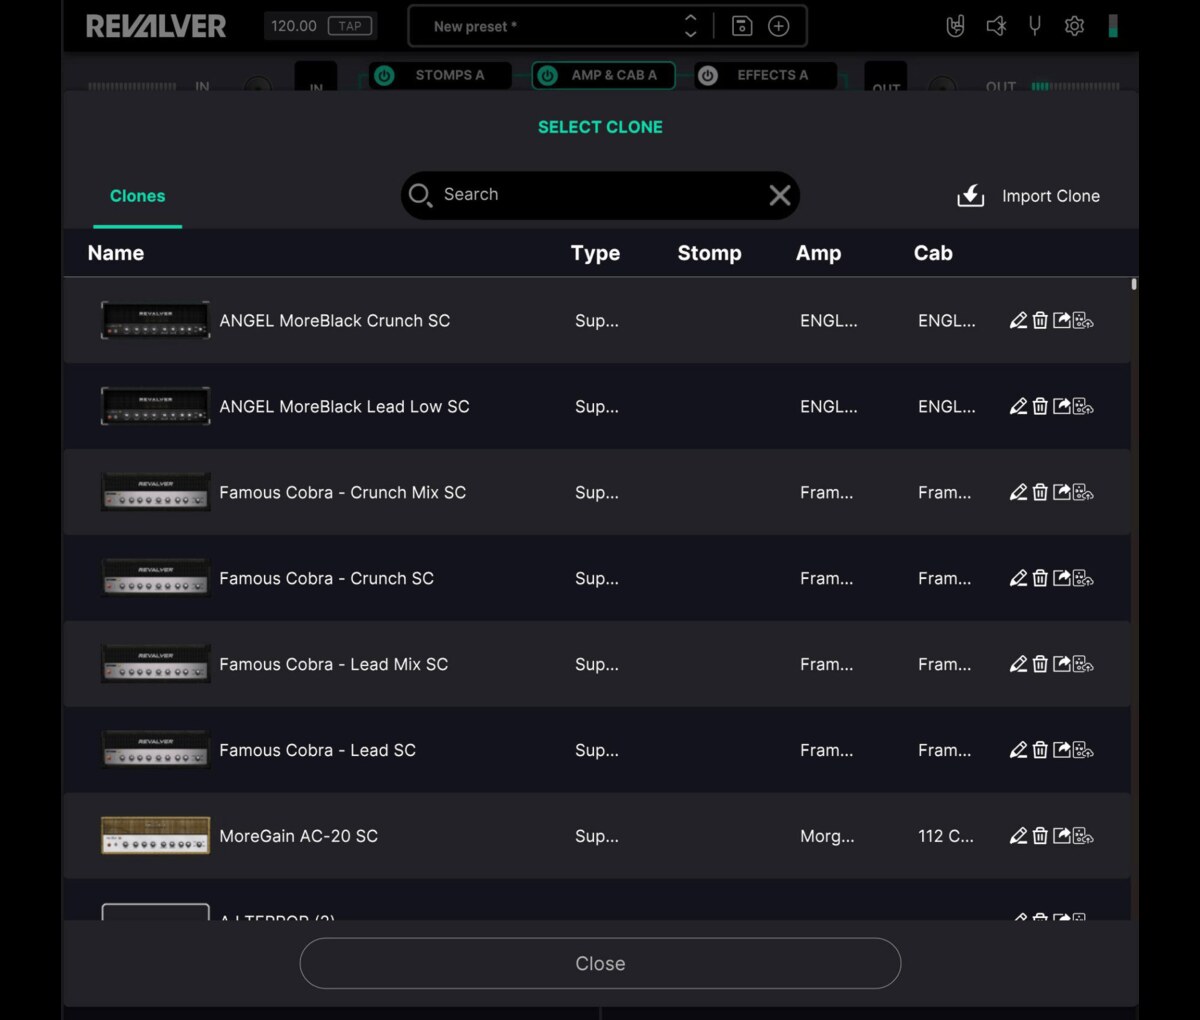
Task: Toggle STOMPS A power button
Action: pyautogui.click(x=384, y=75)
